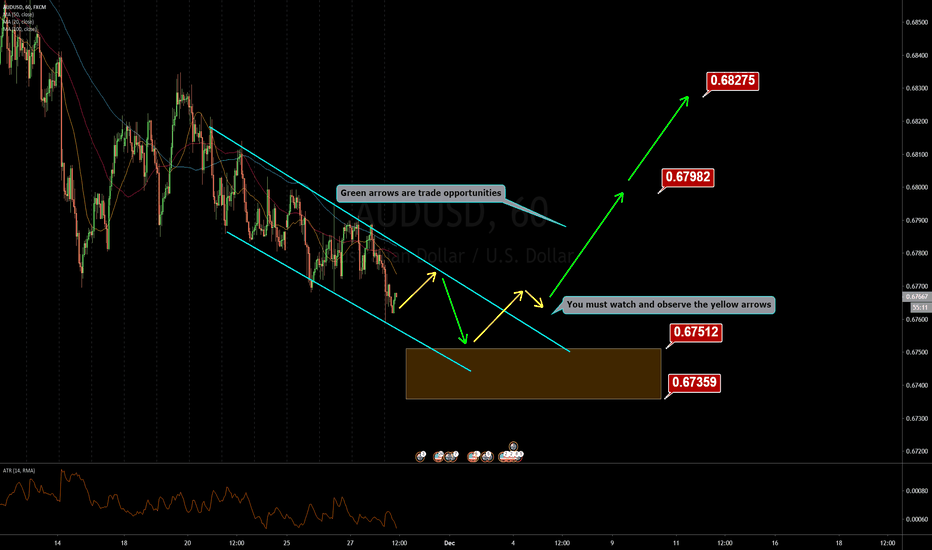Select the small yellow downward arrow near the callout
The width and height of the screenshot is (932, 550).
[x=540, y=299]
